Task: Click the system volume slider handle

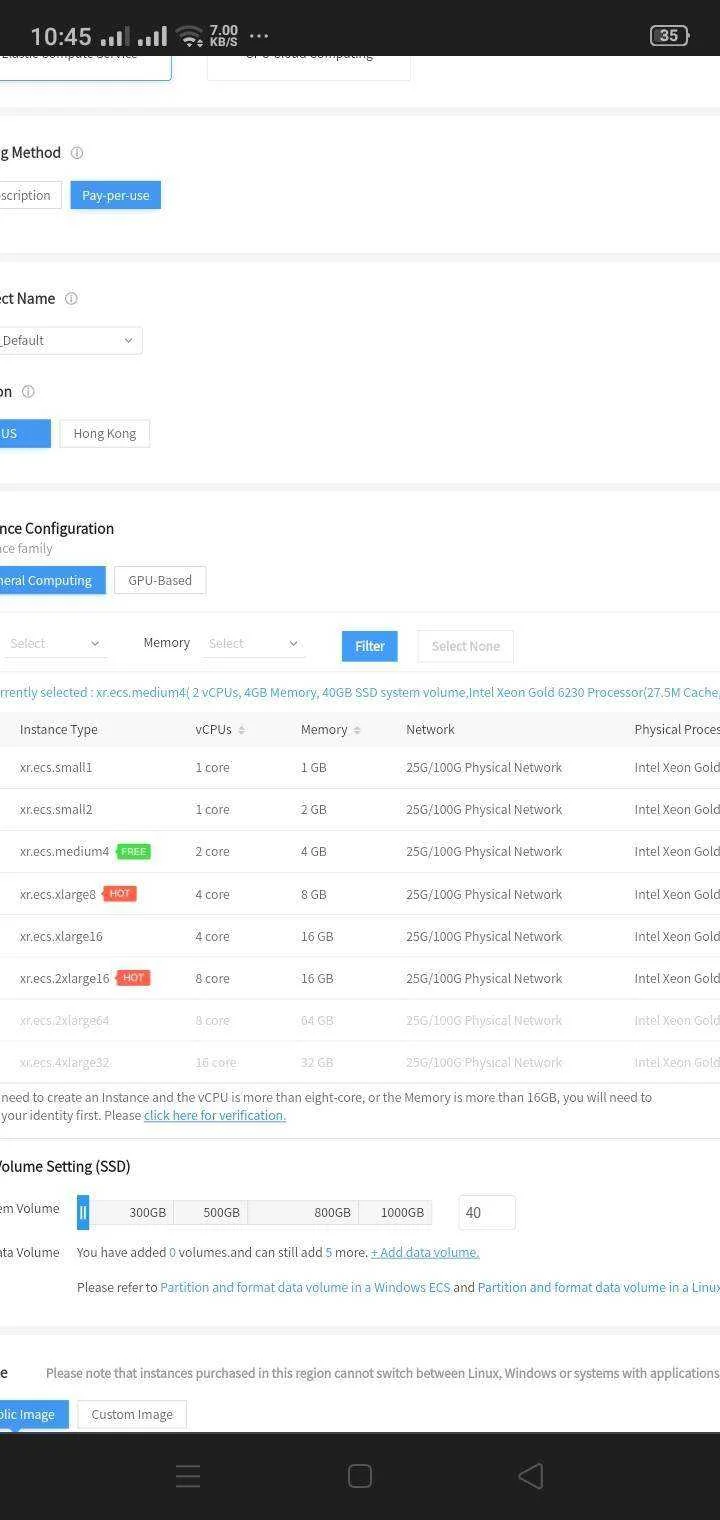Action: pyautogui.click(x=83, y=1213)
